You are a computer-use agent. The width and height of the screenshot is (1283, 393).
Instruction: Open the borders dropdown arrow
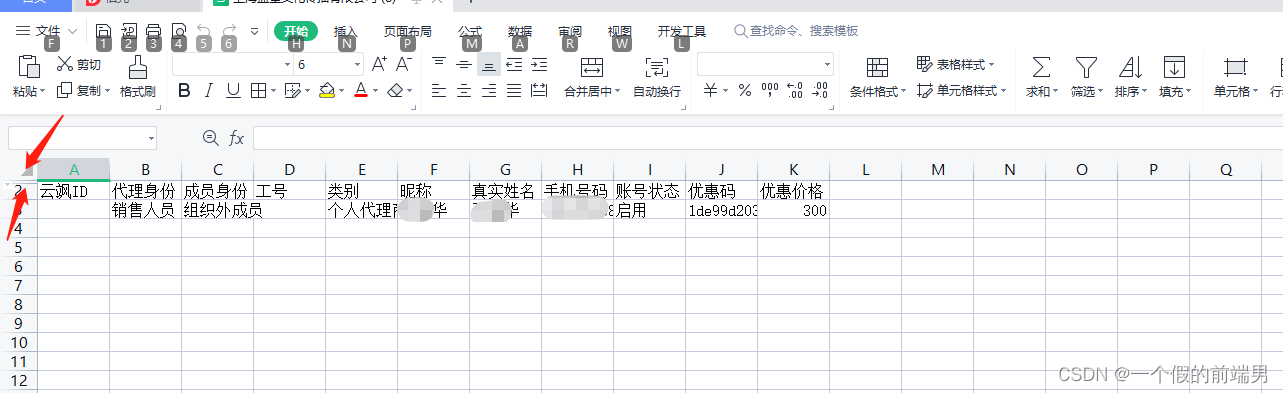click(x=273, y=91)
